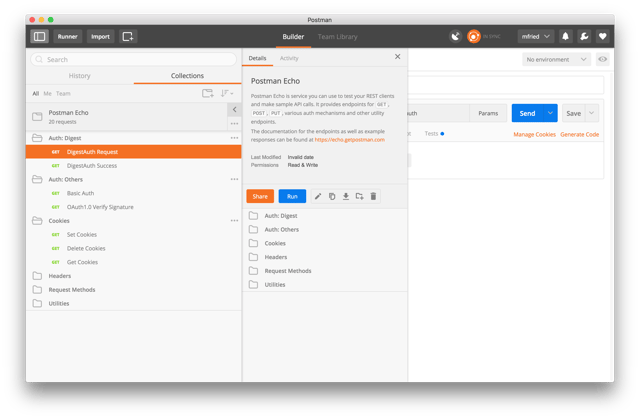640x419 pixels.
Task: Create a new collection with the folder-plus icon
Action: (x=208, y=93)
